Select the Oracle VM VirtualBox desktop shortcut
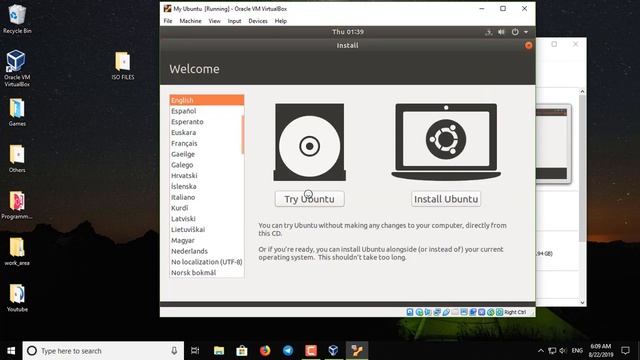This screenshot has width=640, height=360. coord(17,68)
